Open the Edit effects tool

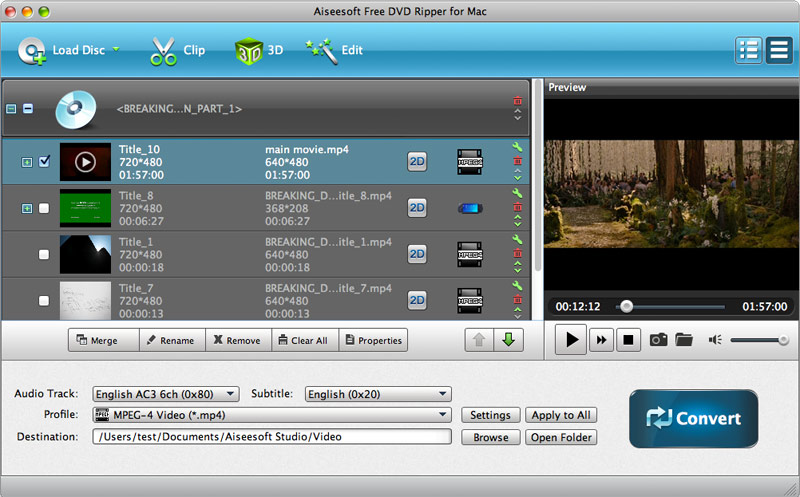click(321, 50)
